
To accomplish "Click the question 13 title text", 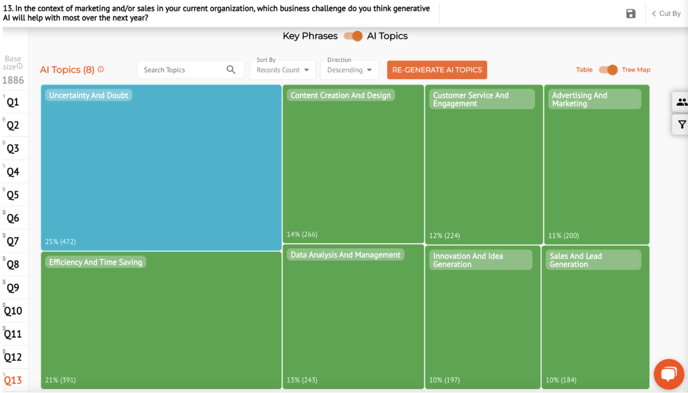I will click(216, 13).
